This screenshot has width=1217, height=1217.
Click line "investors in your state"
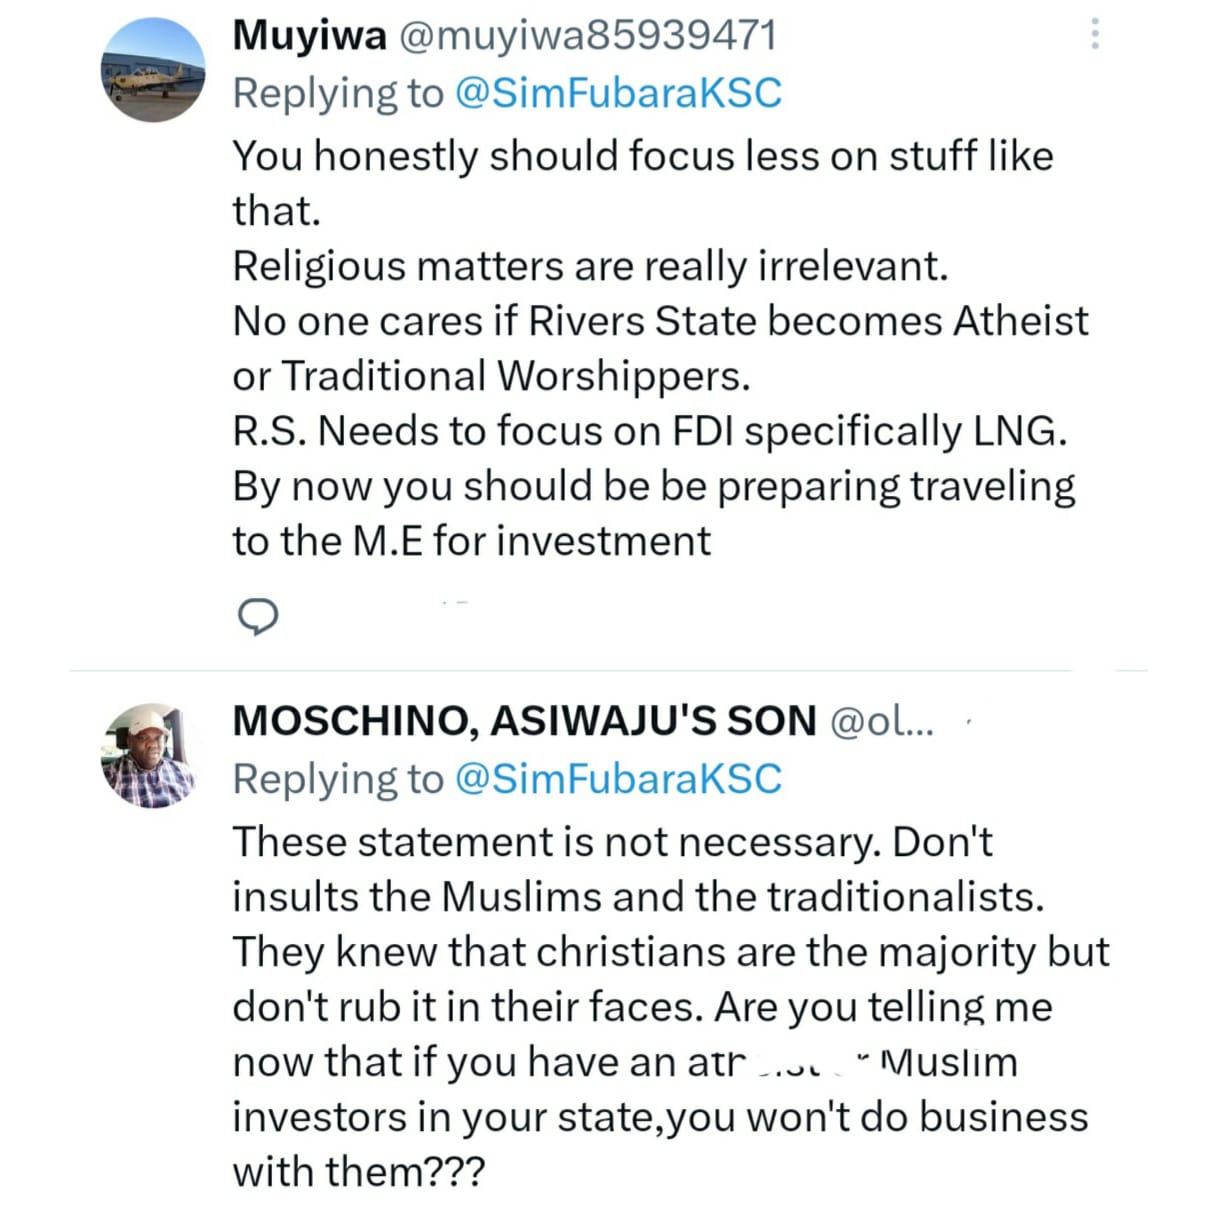pos(660,1117)
